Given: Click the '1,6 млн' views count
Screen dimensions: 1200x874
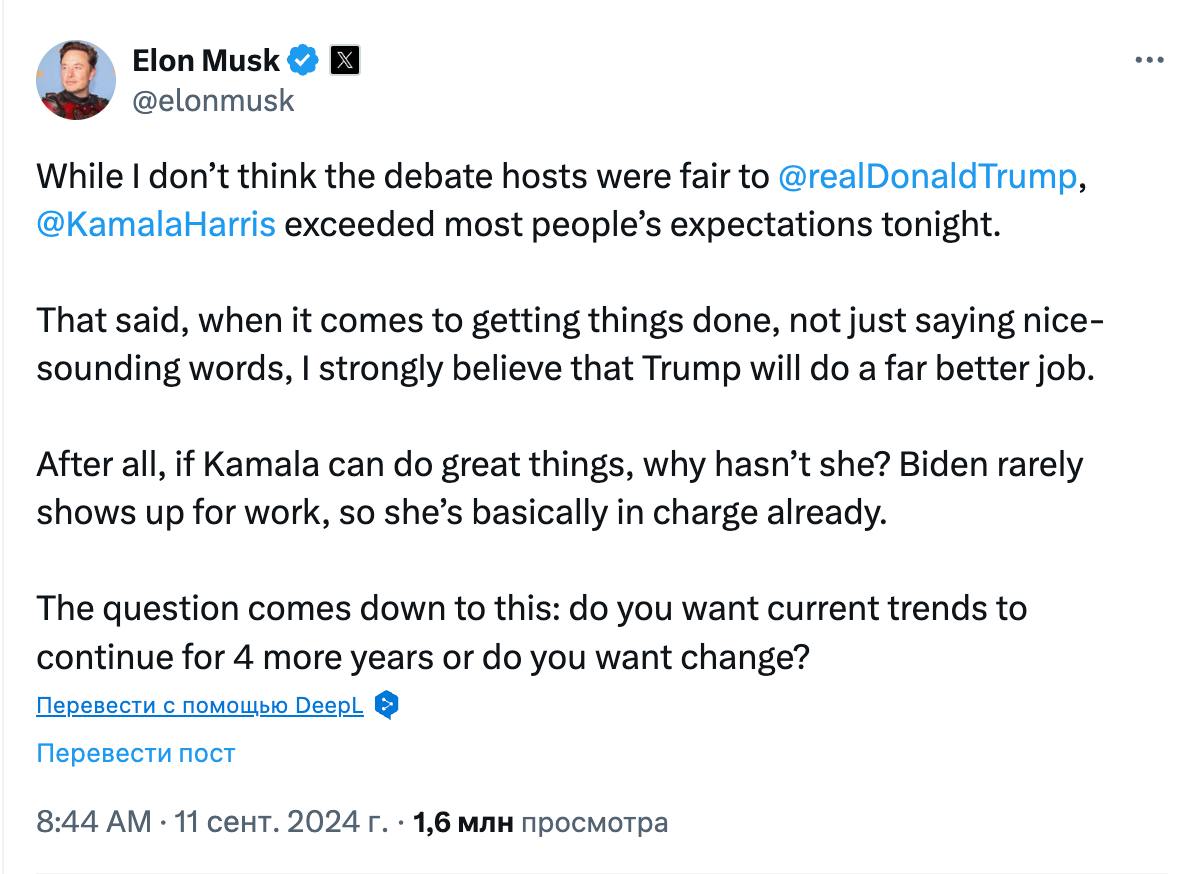Looking at the screenshot, I should 463,823.
